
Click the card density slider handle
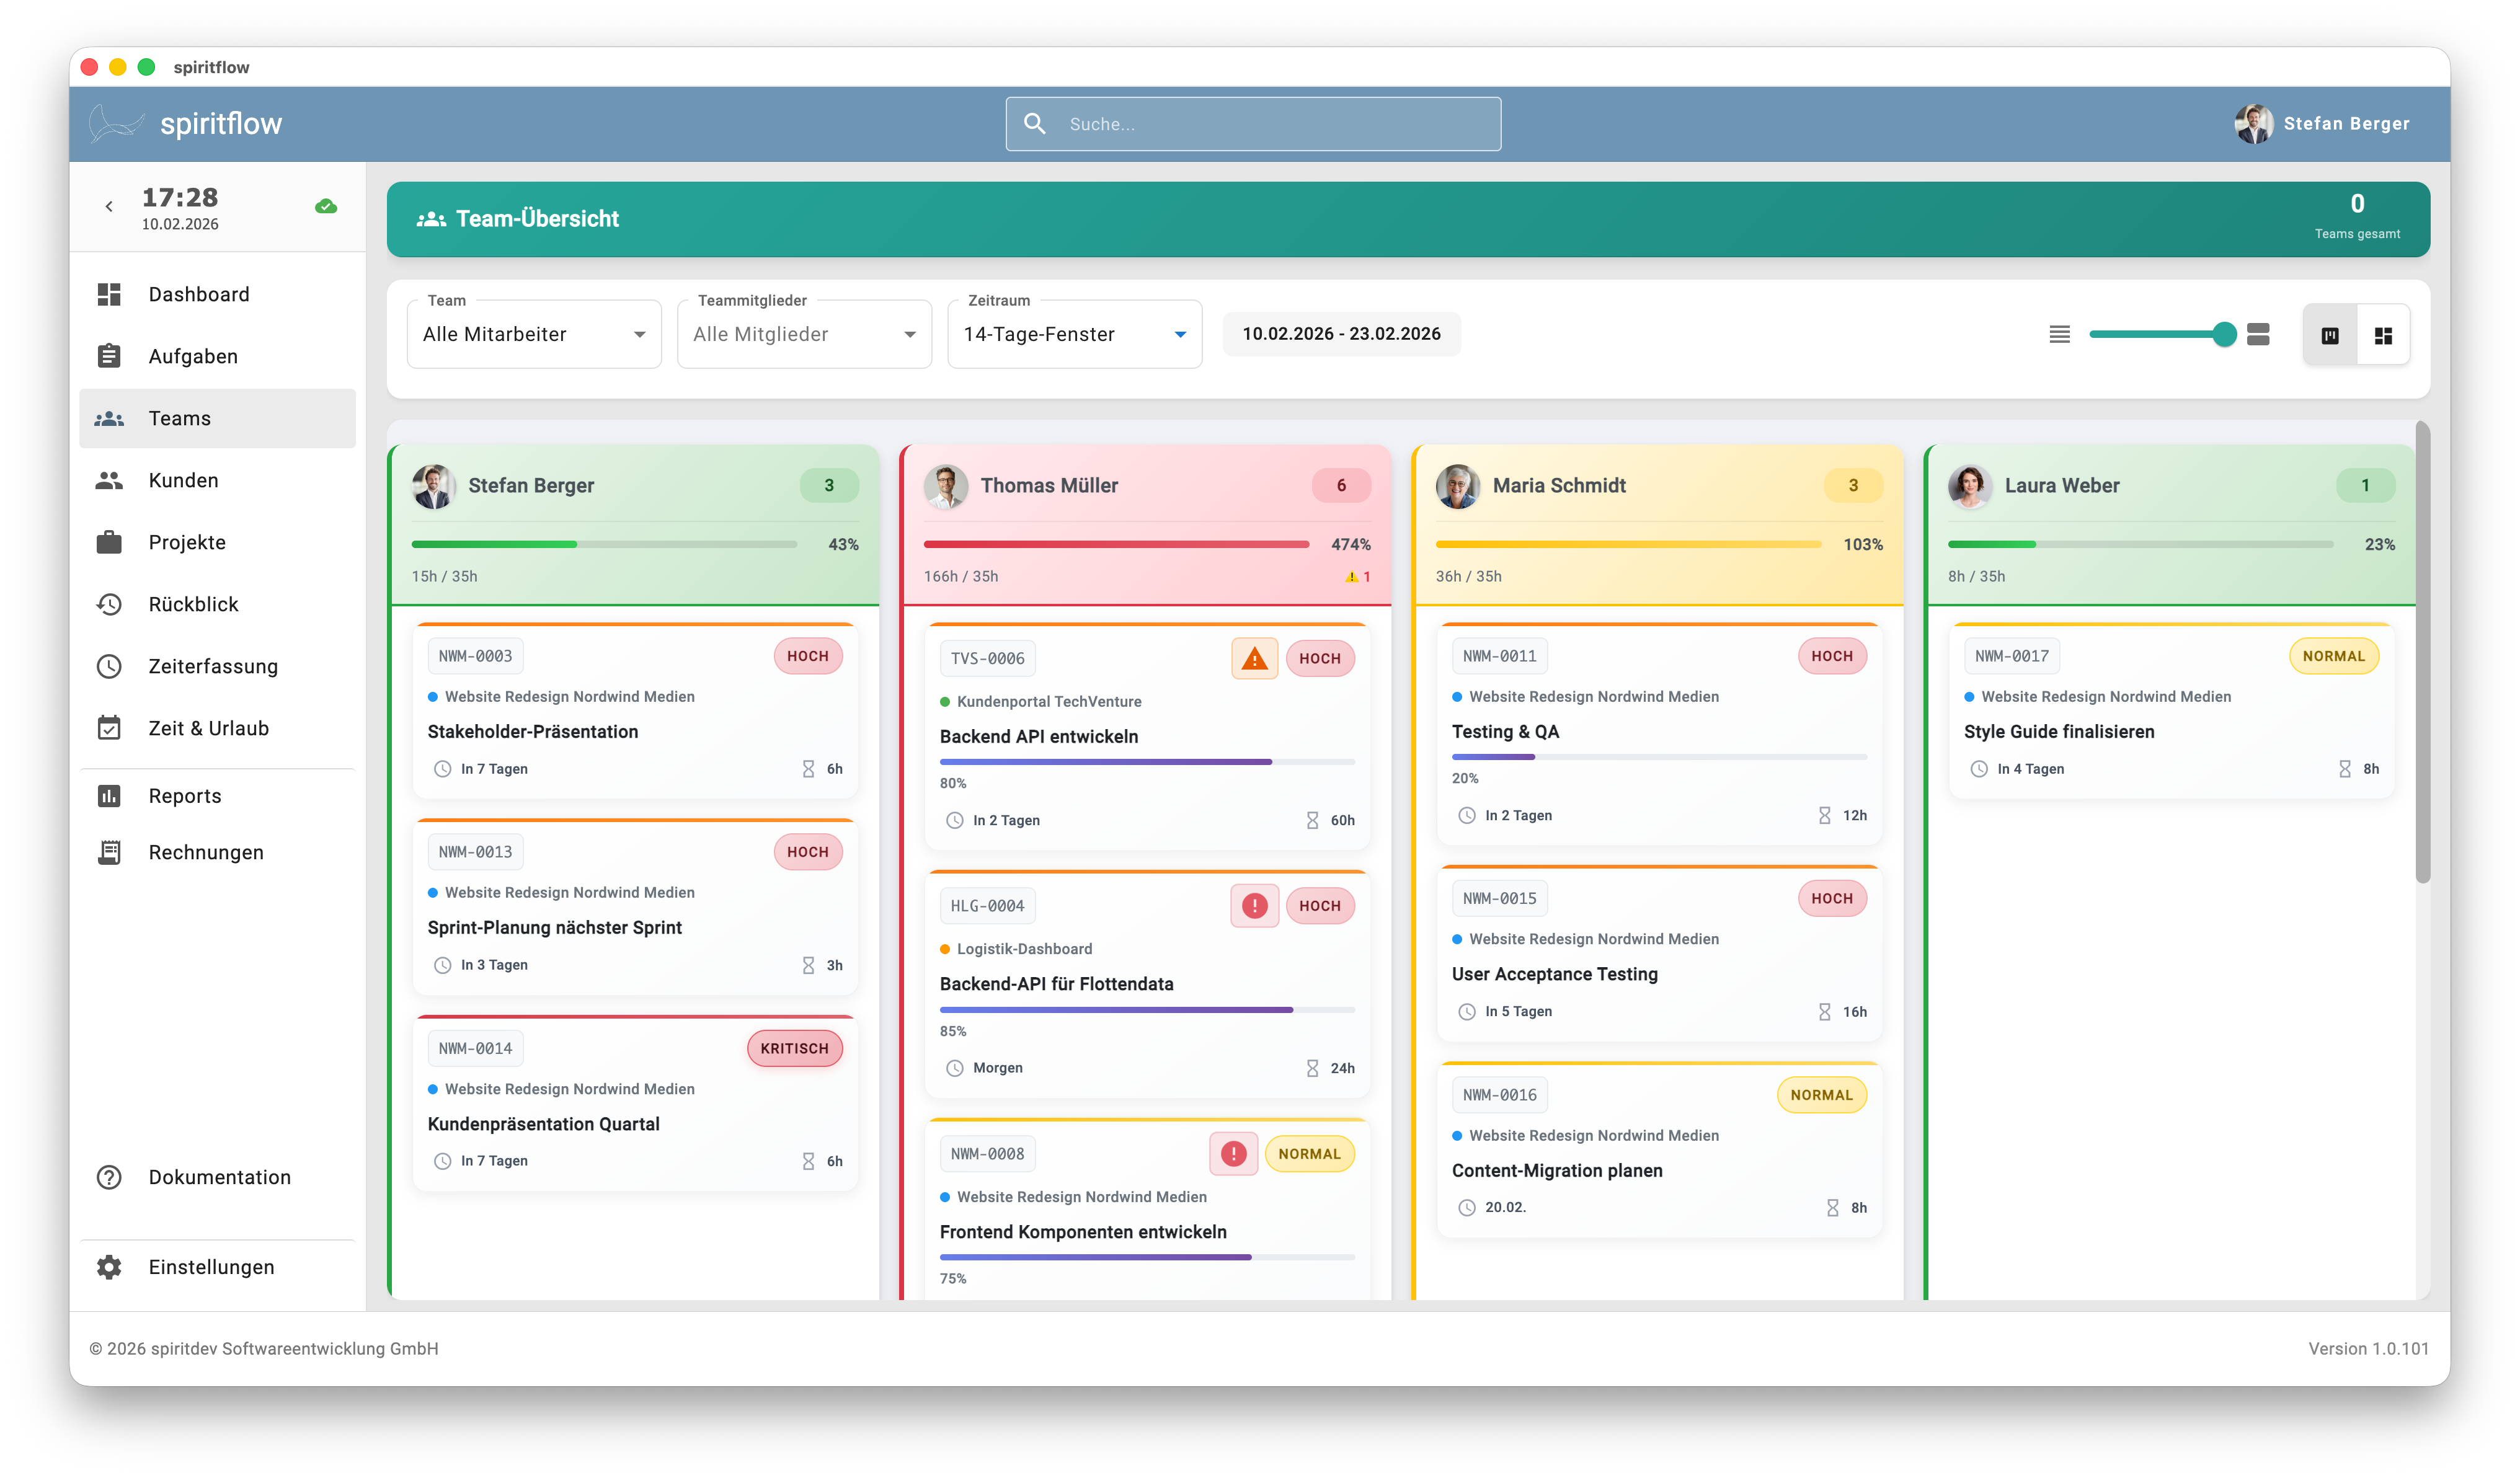pos(2224,334)
